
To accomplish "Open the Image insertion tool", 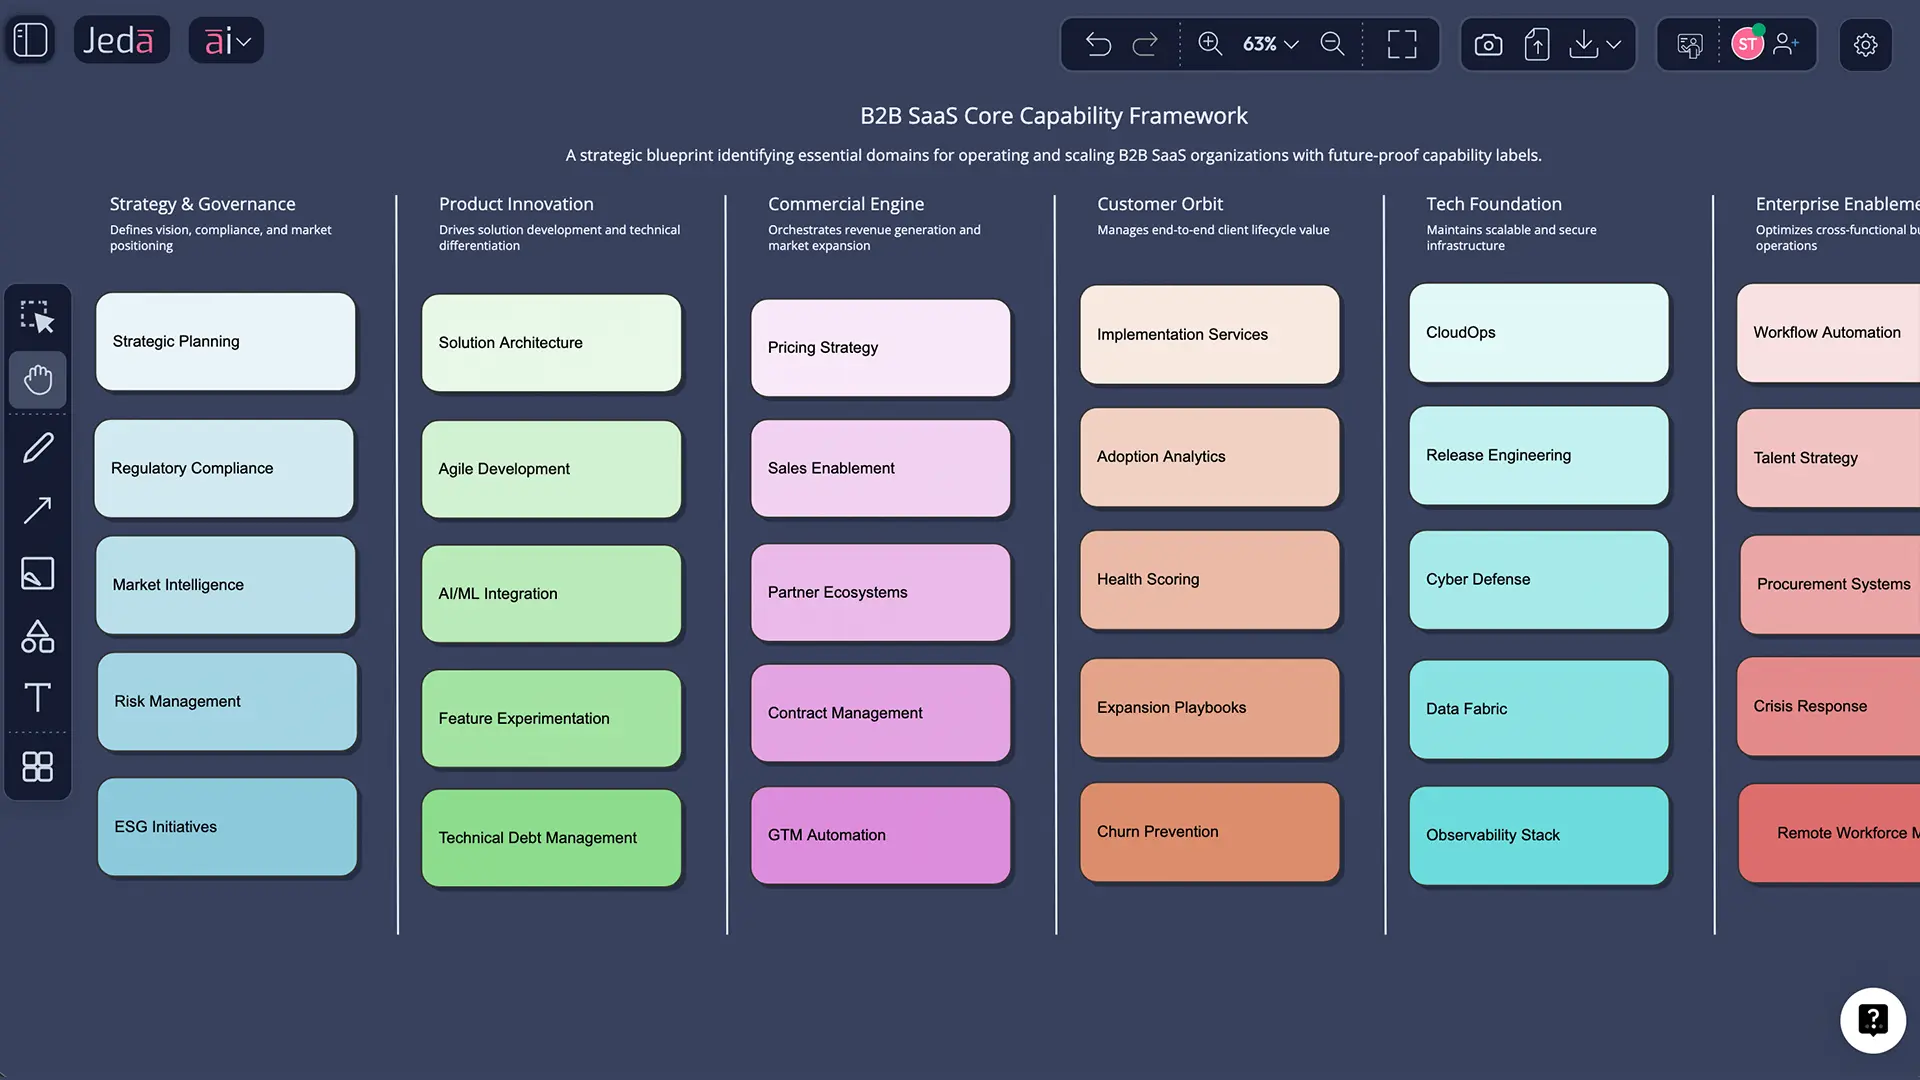I will [38, 573].
